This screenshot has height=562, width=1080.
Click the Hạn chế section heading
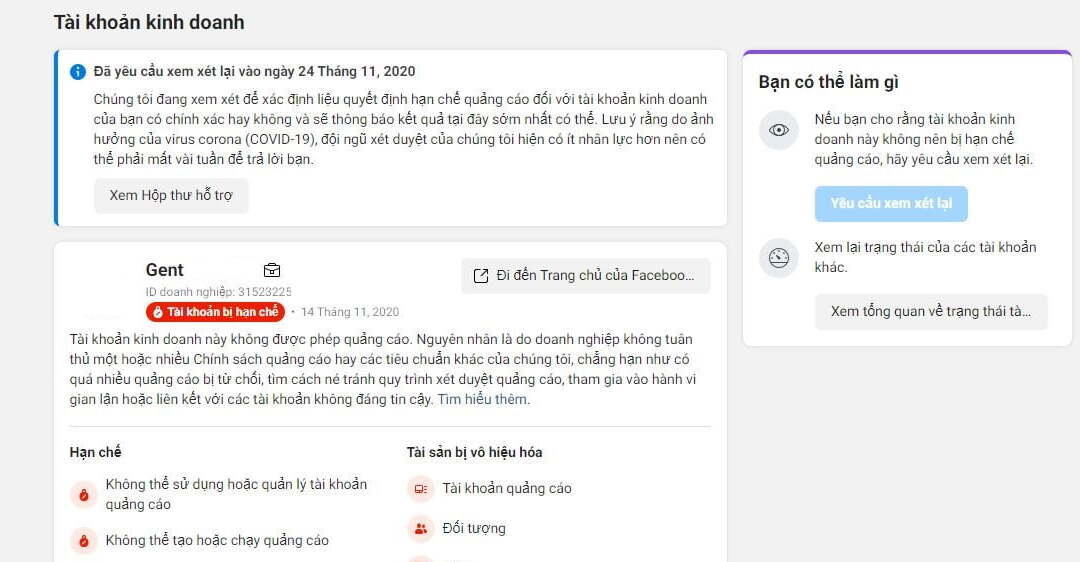(95, 452)
